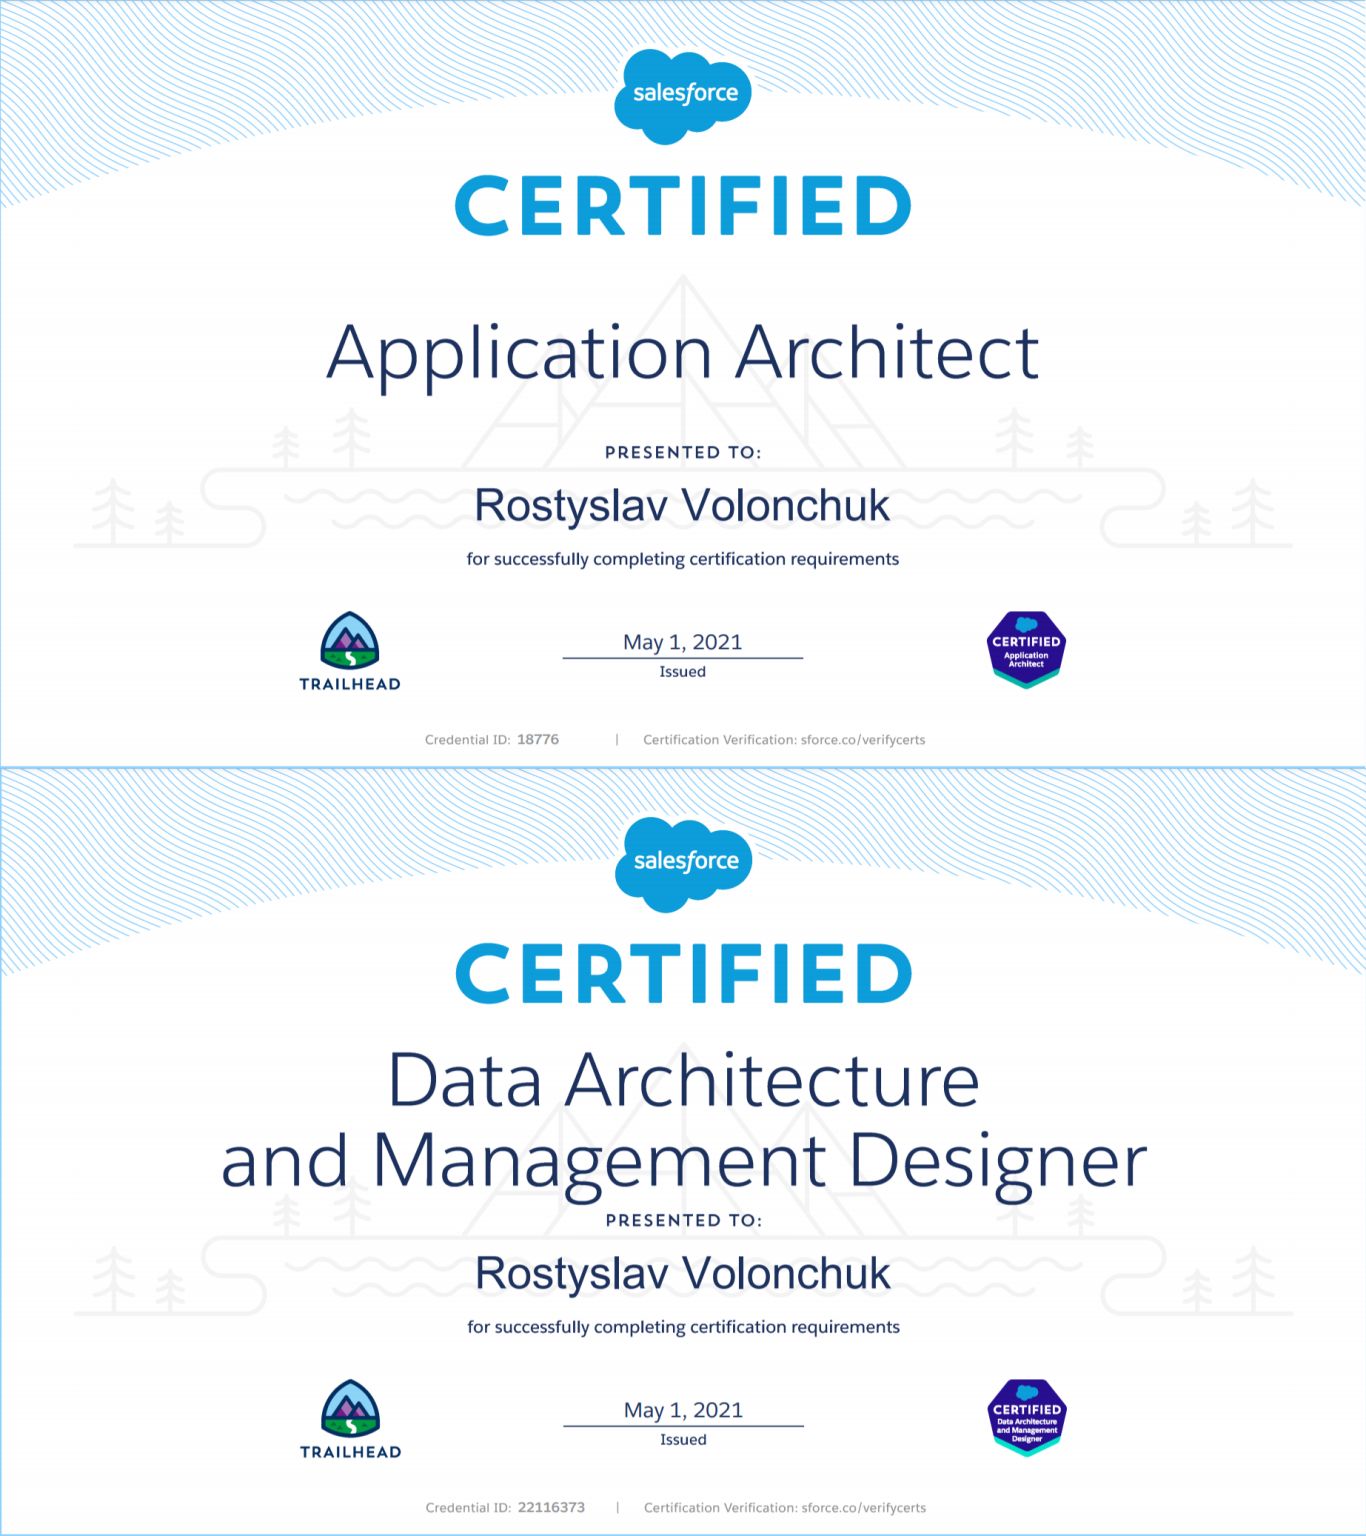The height and width of the screenshot is (1536, 1366).
Task: Click the Trailhead logo on the Data Architecture certificate
Action: [351, 1419]
